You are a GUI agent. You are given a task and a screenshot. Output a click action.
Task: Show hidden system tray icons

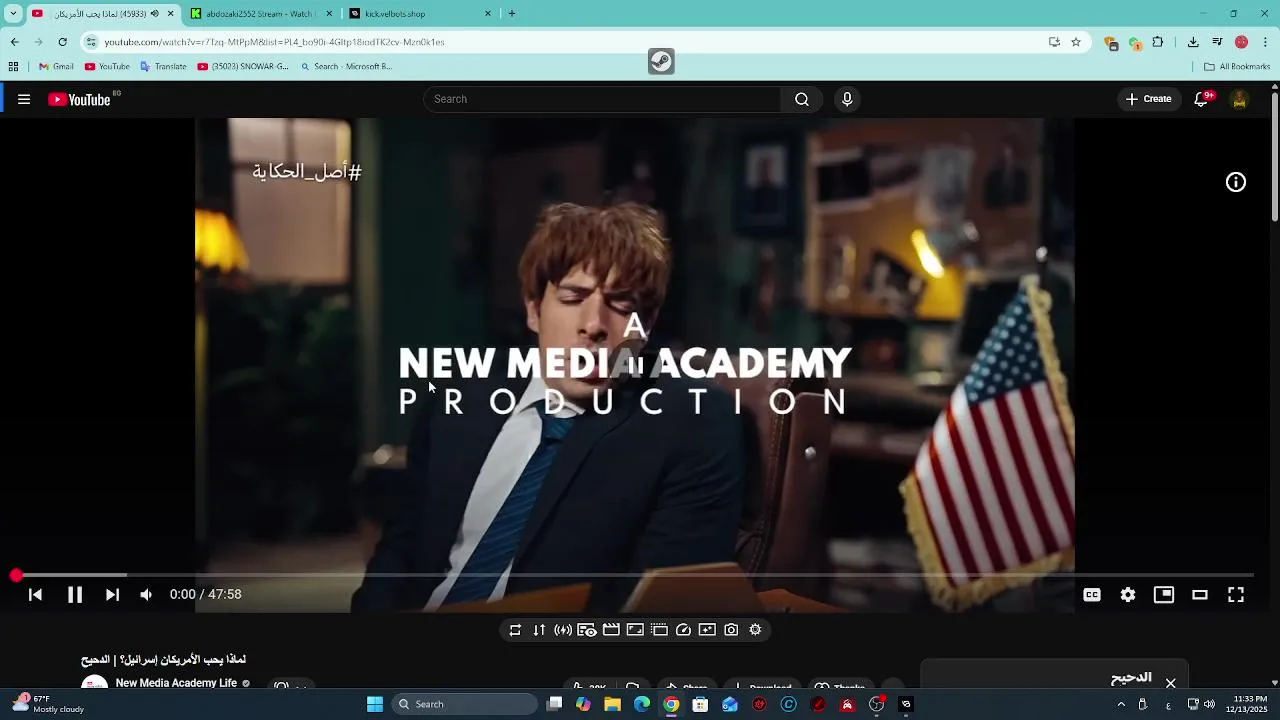pyautogui.click(x=1121, y=704)
